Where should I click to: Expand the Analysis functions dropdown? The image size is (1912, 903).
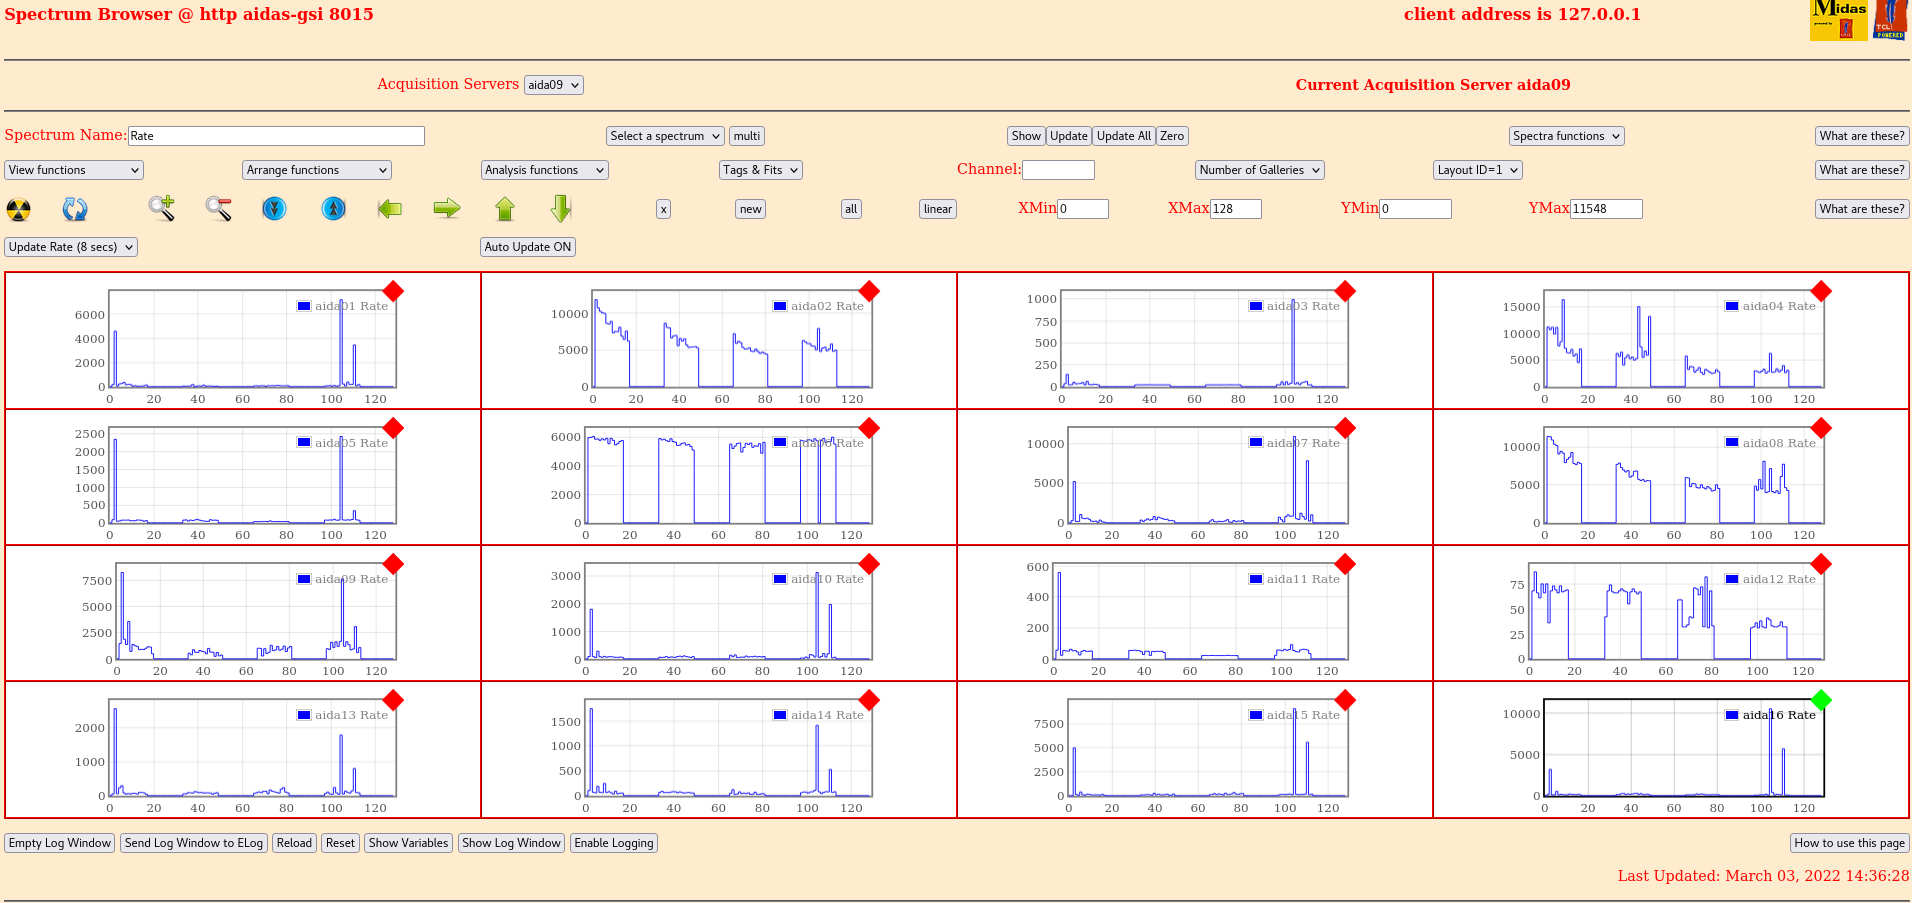click(x=545, y=170)
